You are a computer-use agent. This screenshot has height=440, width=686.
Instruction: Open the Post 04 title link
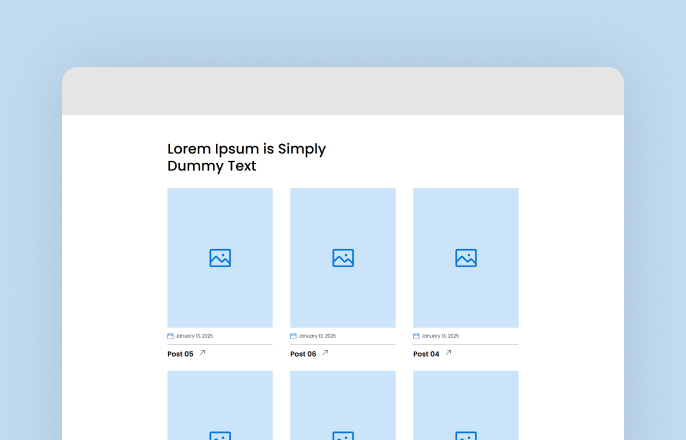pos(426,354)
